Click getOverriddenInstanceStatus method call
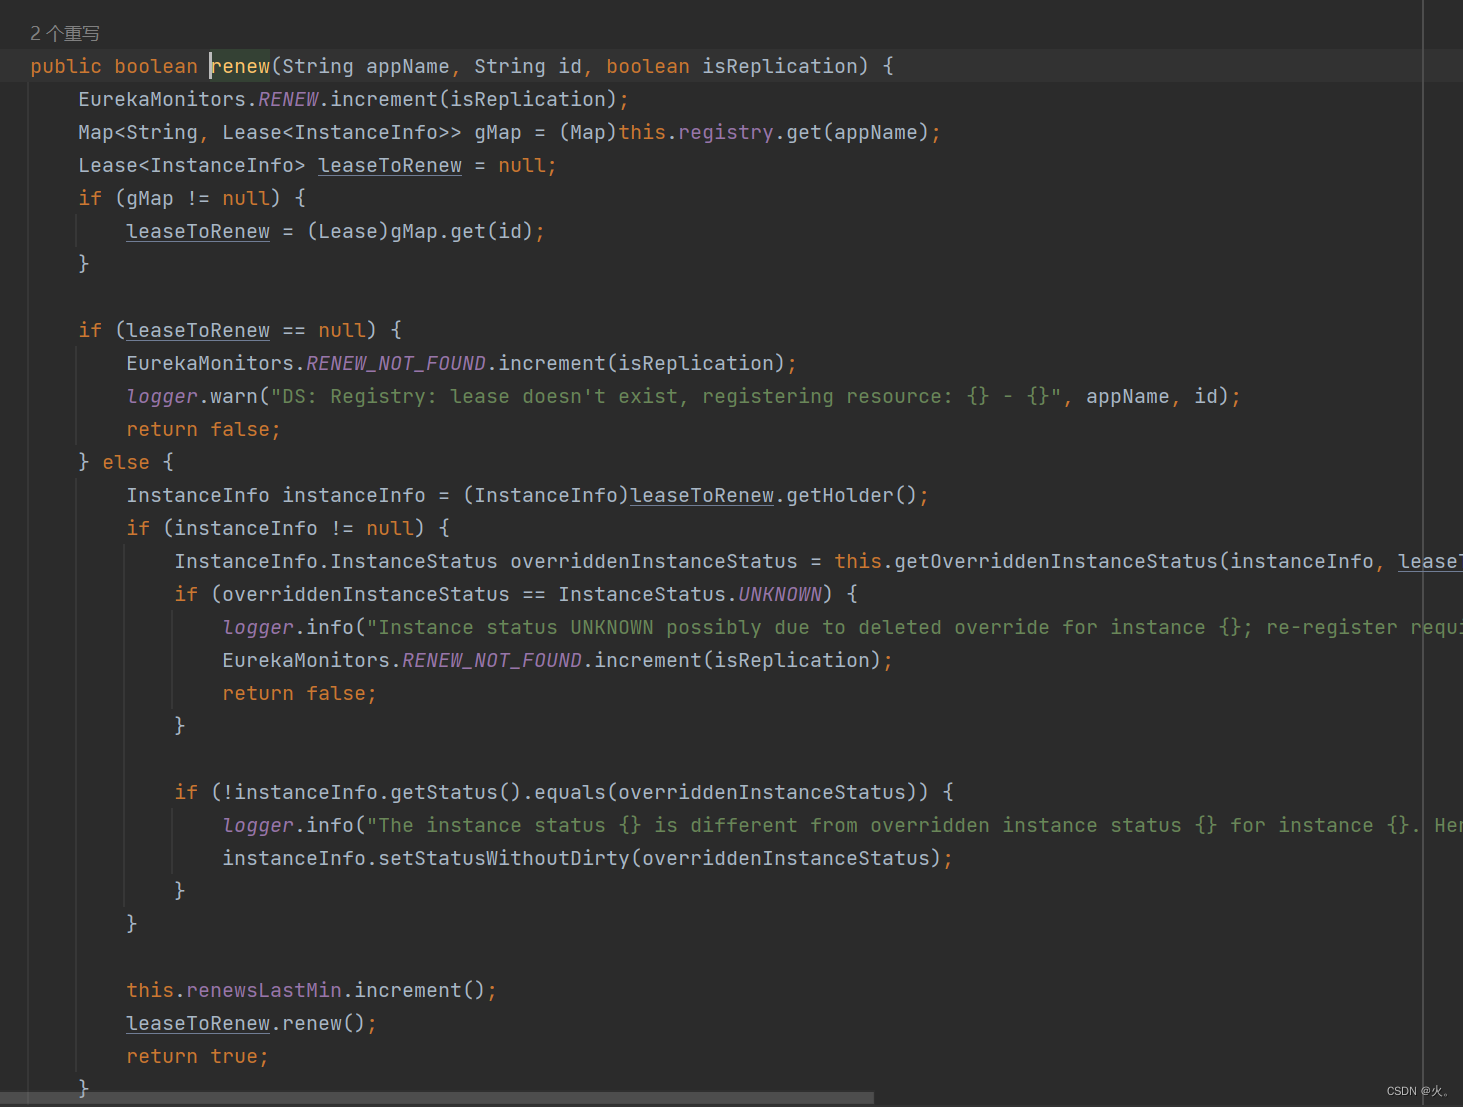Image resolution: width=1463 pixels, height=1107 pixels. pyautogui.click(x=1056, y=561)
